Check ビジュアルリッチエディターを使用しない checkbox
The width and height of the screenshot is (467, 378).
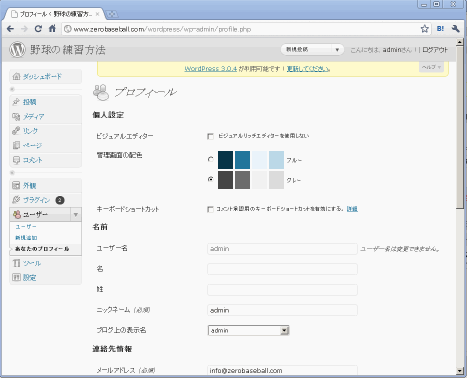click(210, 136)
